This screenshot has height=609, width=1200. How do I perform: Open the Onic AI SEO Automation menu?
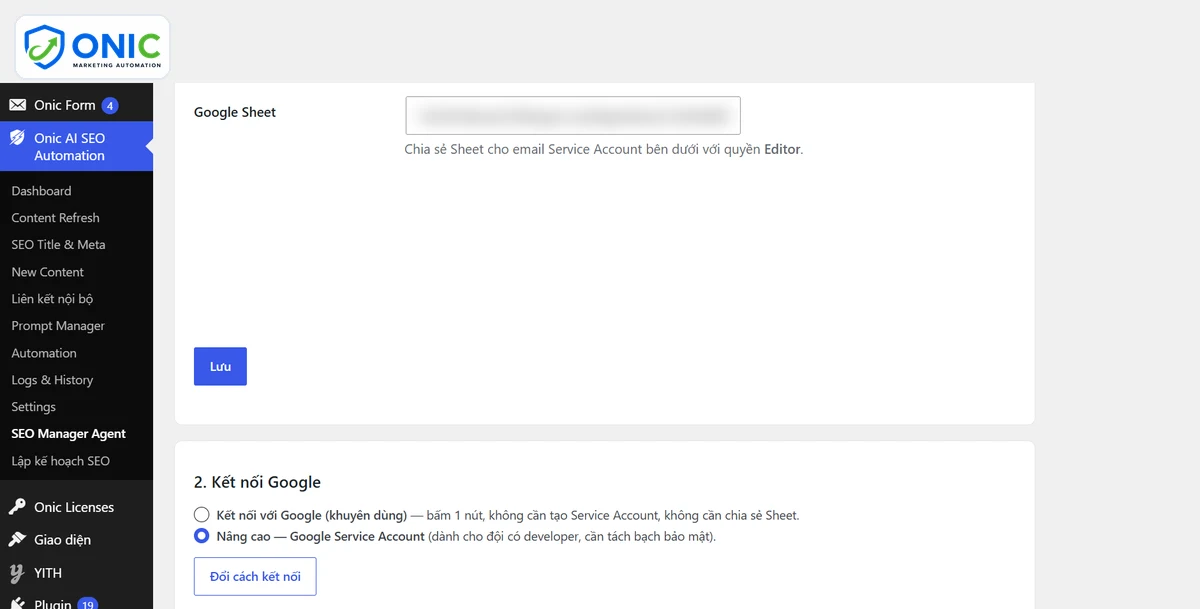(x=76, y=147)
